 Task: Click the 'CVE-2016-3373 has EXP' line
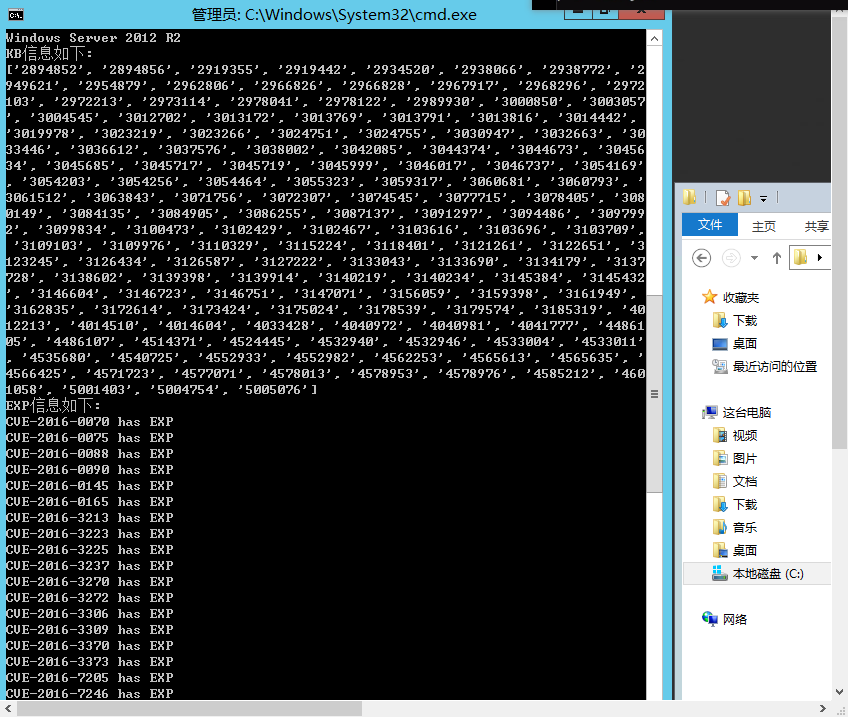[89, 662]
